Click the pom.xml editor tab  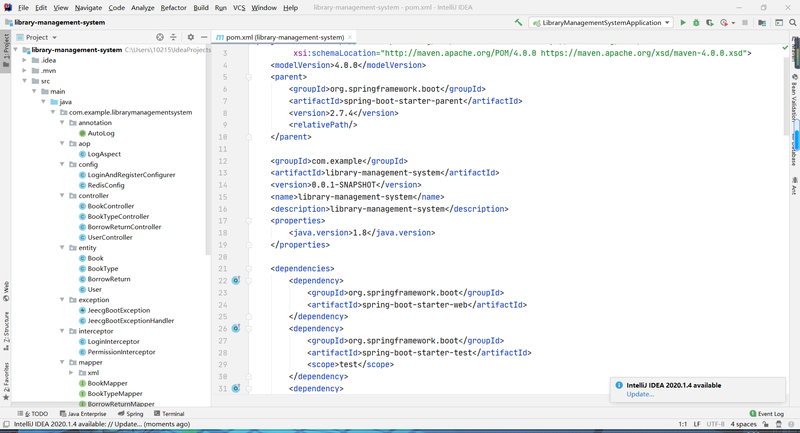[x=284, y=37]
